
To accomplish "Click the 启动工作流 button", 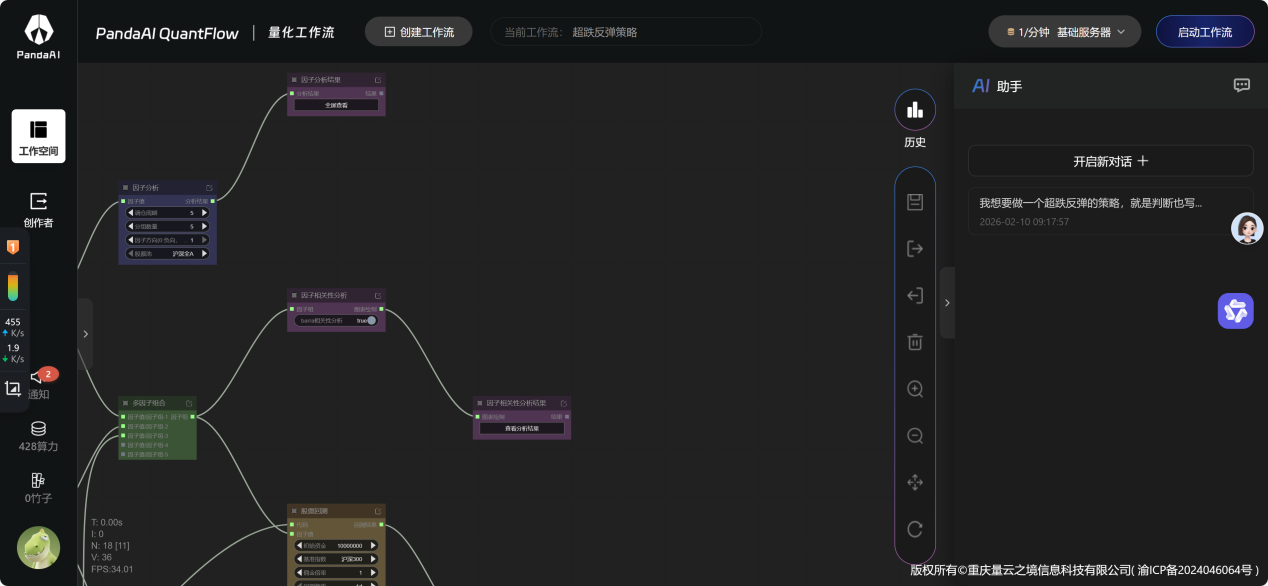I will (1205, 32).
